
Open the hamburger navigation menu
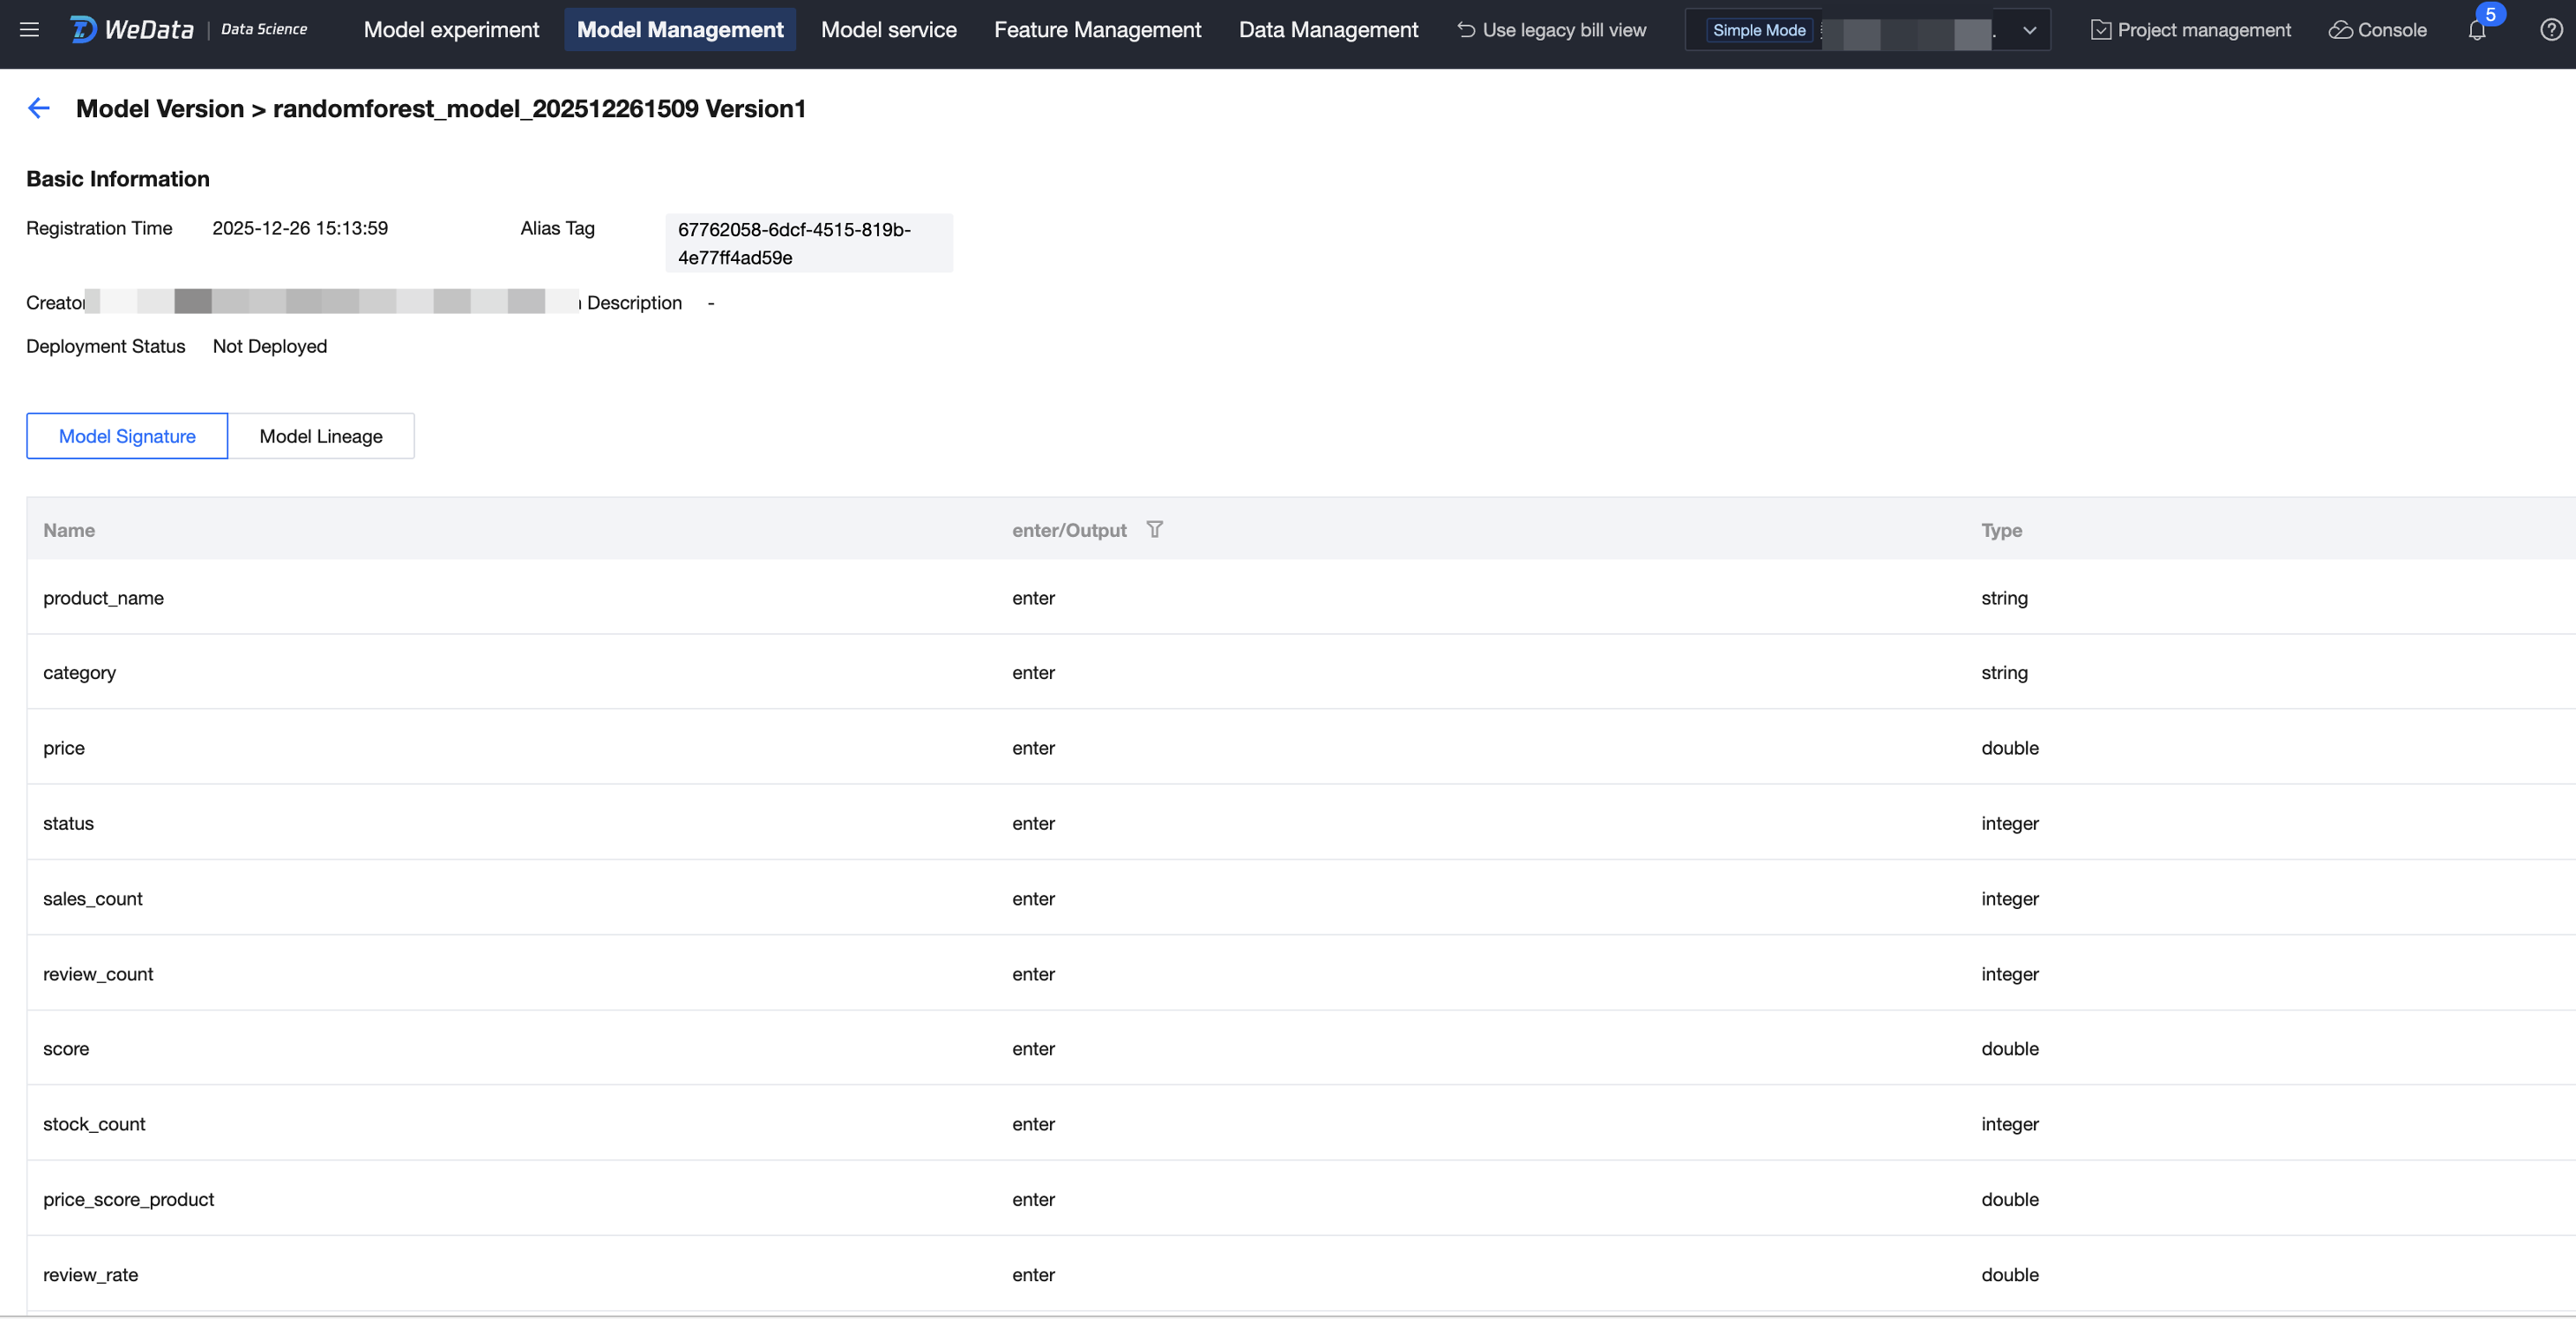point(29,30)
